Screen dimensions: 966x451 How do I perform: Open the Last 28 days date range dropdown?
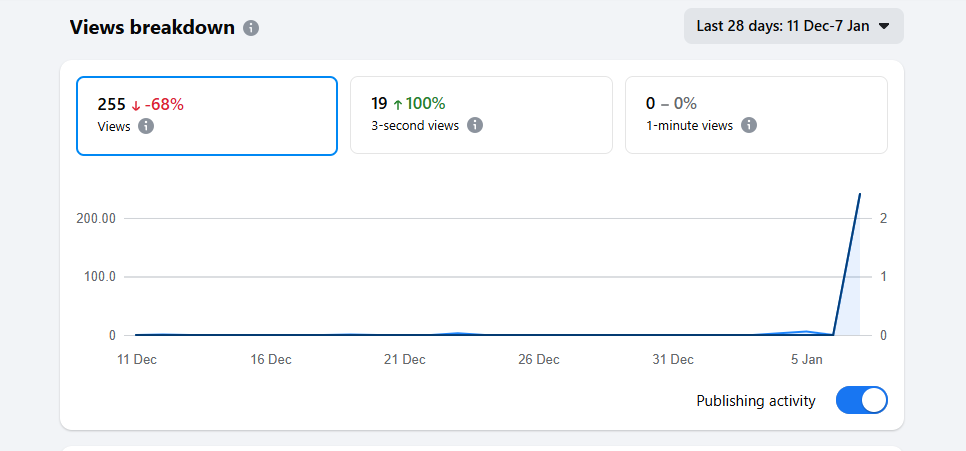coord(793,26)
